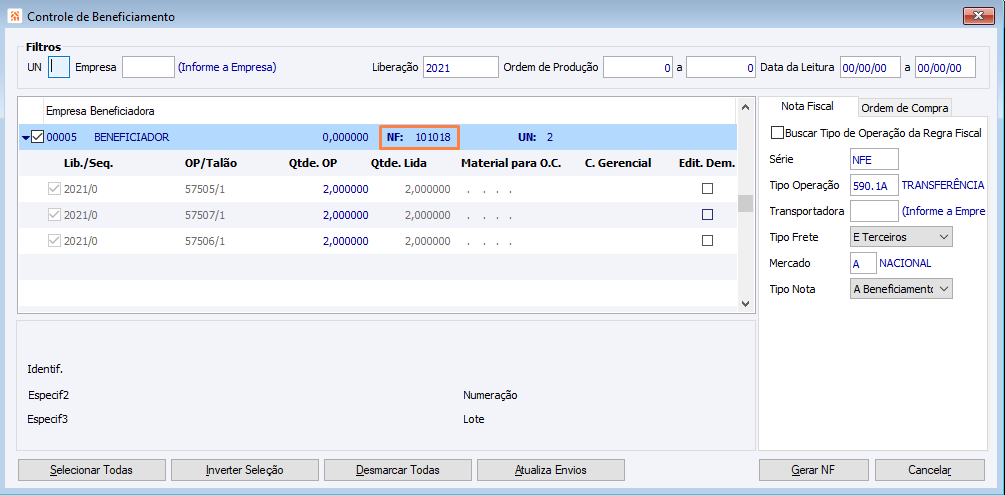This screenshot has height=495, width=1005.
Task: Click the Selecionar Todas button
Action: coord(92,470)
